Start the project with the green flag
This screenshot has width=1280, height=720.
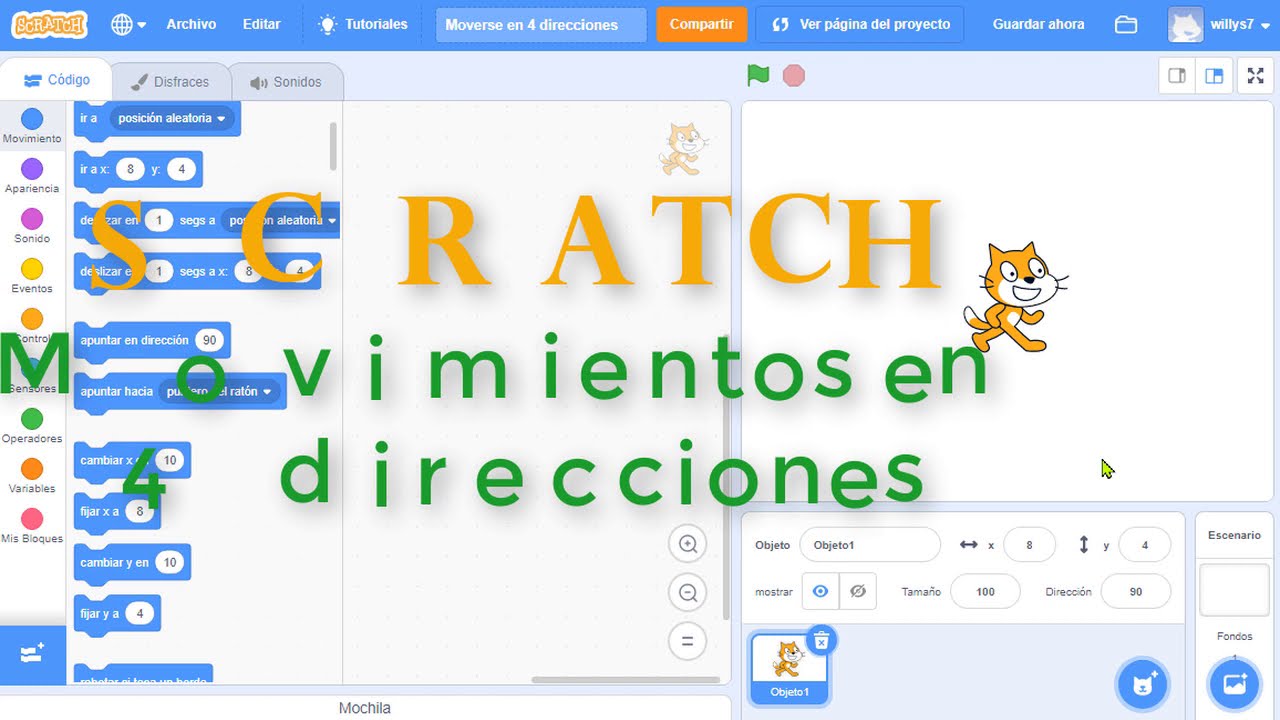click(758, 75)
